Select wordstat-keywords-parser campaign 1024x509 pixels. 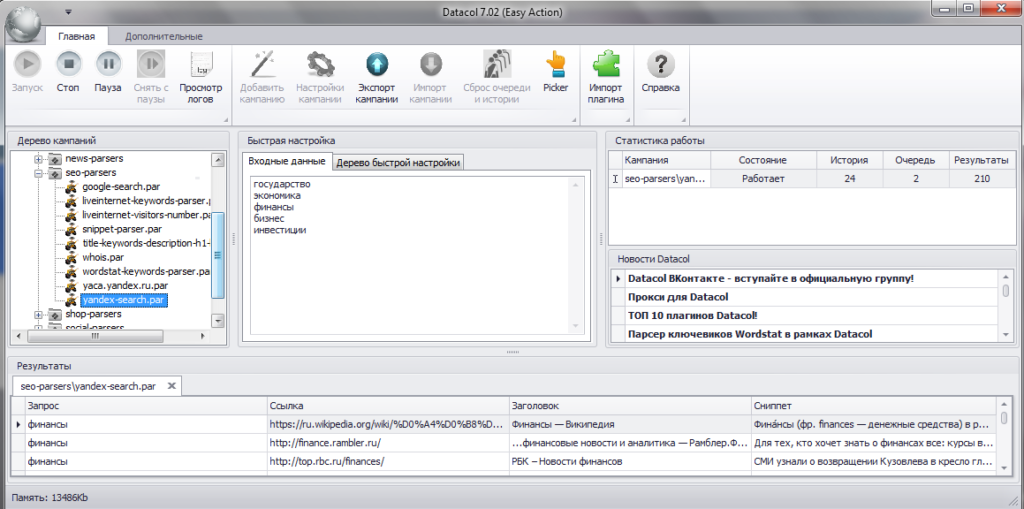[x=146, y=272]
